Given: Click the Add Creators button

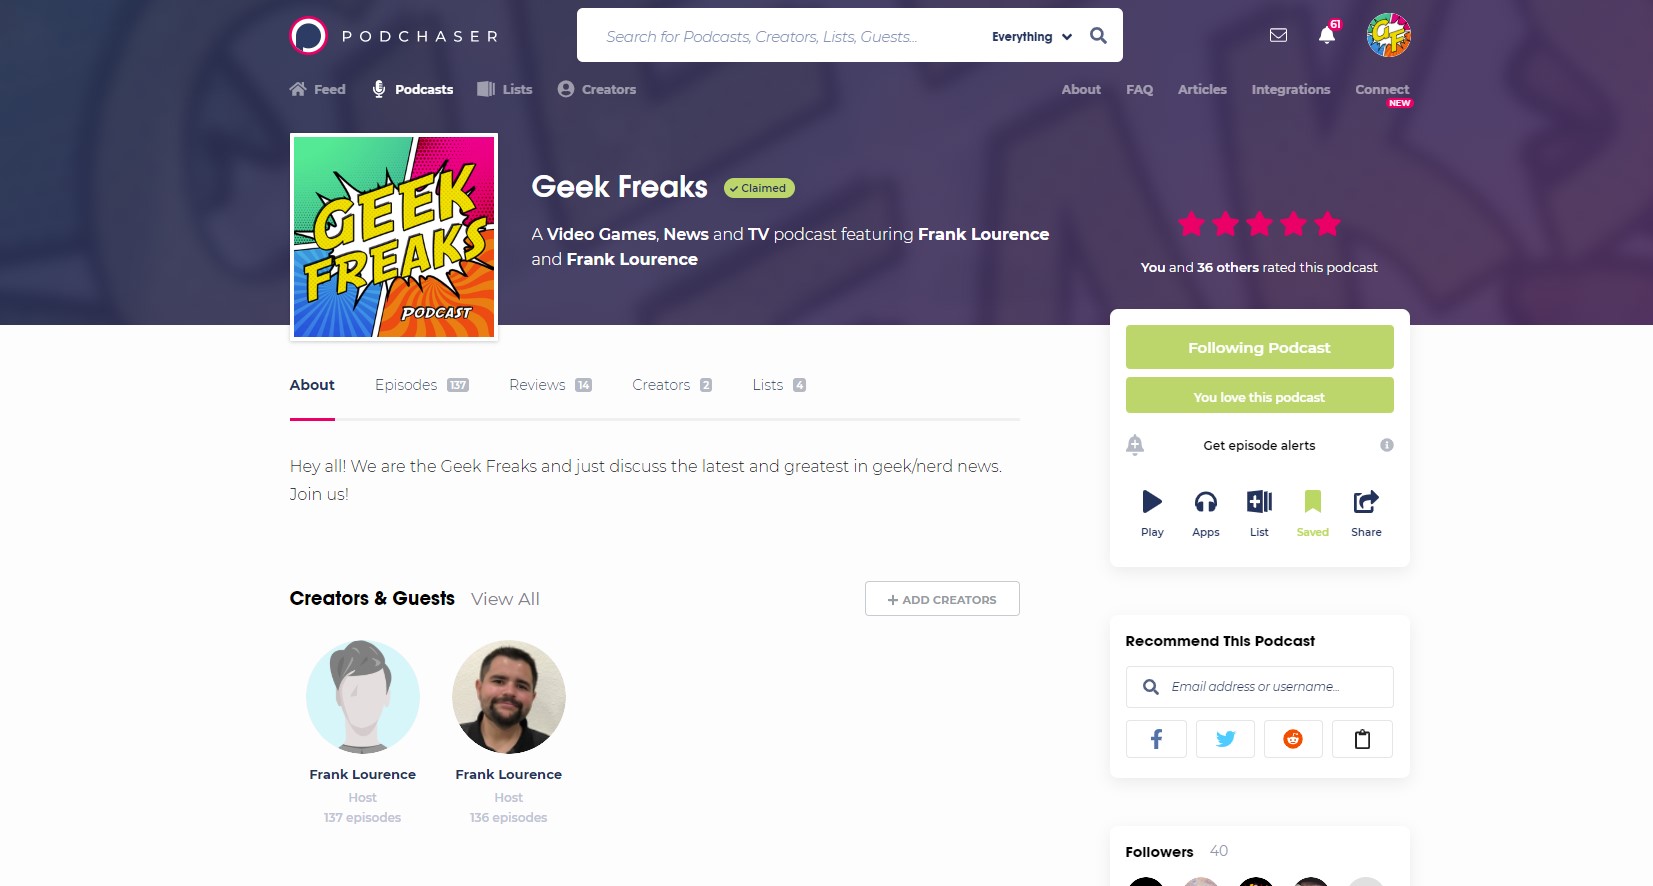Looking at the screenshot, I should pyautogui.click(x=942, y=599).
